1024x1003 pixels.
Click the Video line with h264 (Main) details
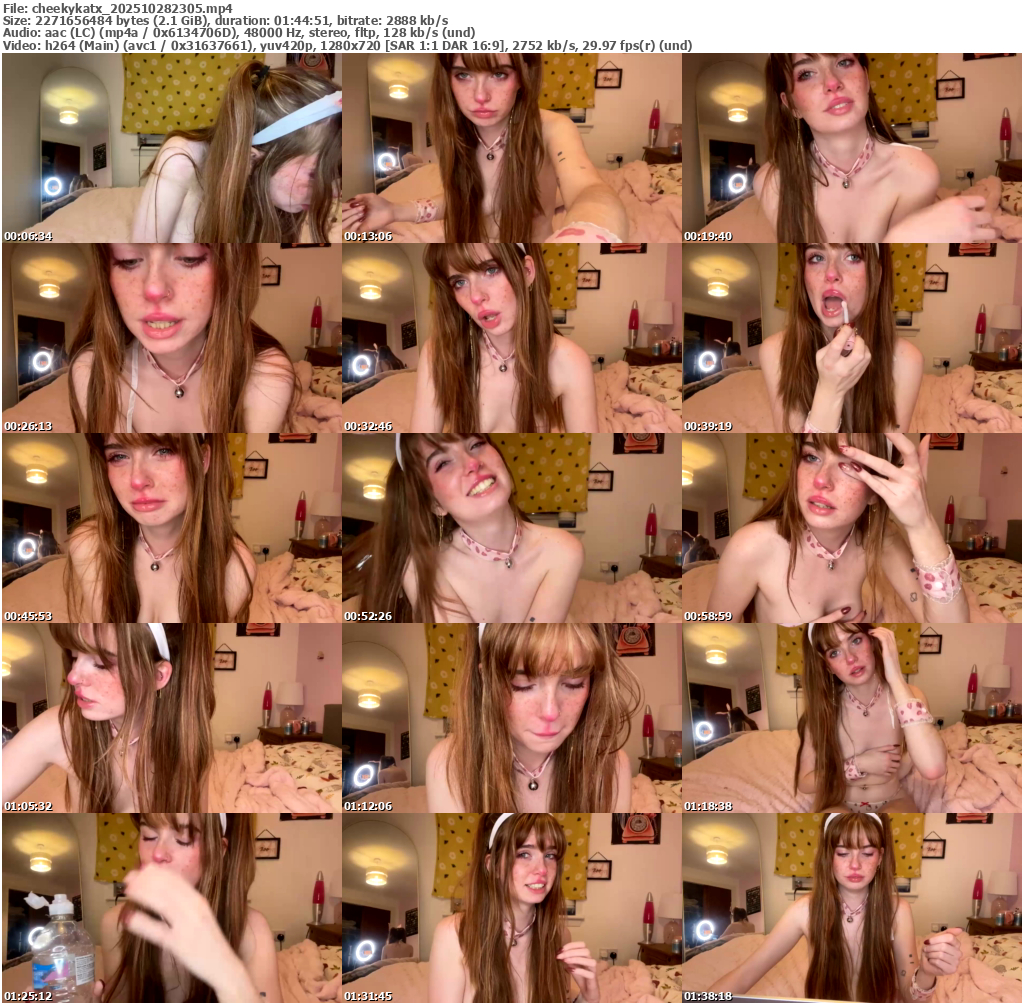click(347, 45)
